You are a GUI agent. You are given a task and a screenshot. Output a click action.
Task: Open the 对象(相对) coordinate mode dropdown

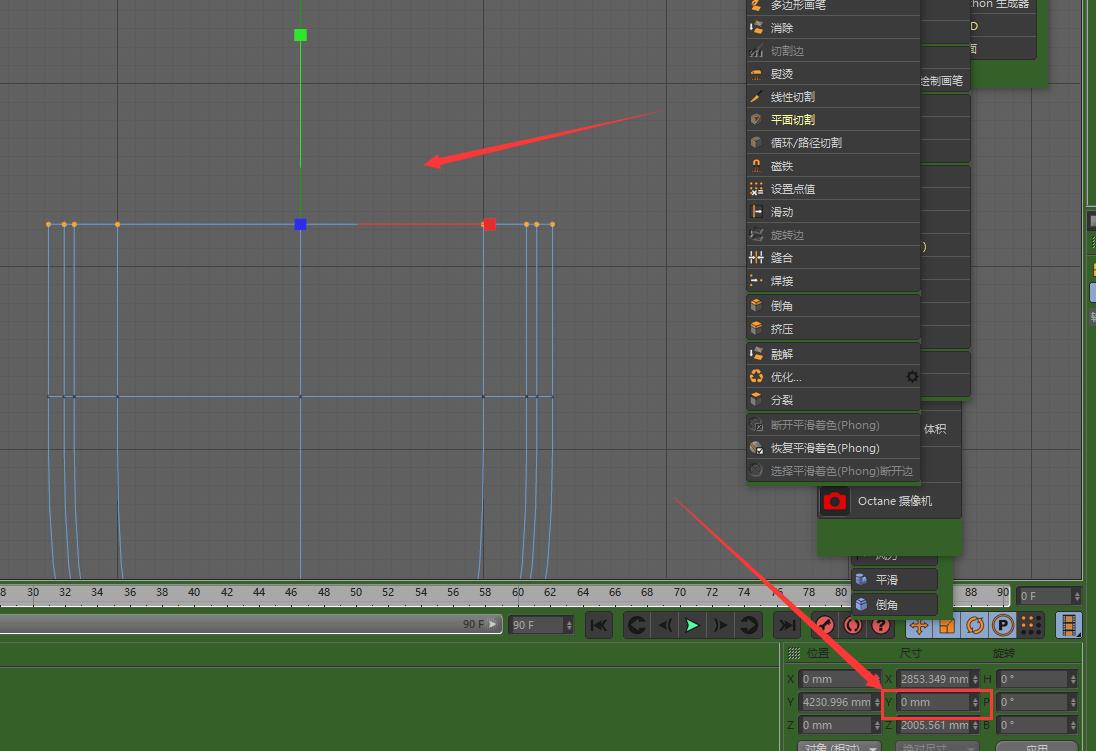click(x=838, y=746)
